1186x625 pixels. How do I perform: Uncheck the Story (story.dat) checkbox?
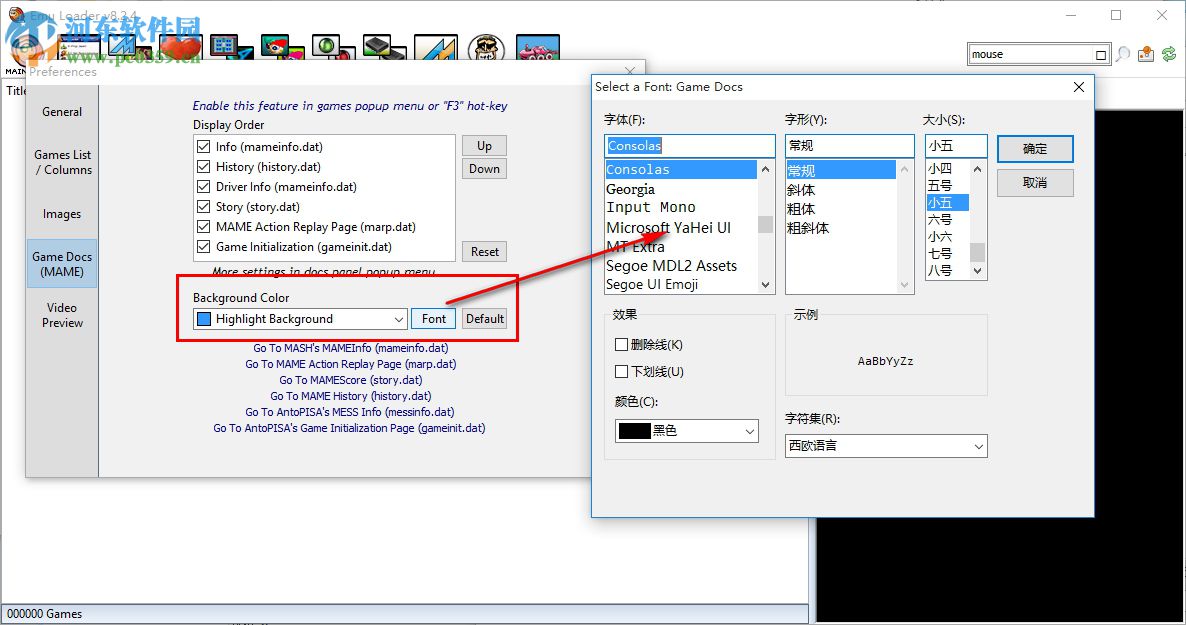point(203,207)
